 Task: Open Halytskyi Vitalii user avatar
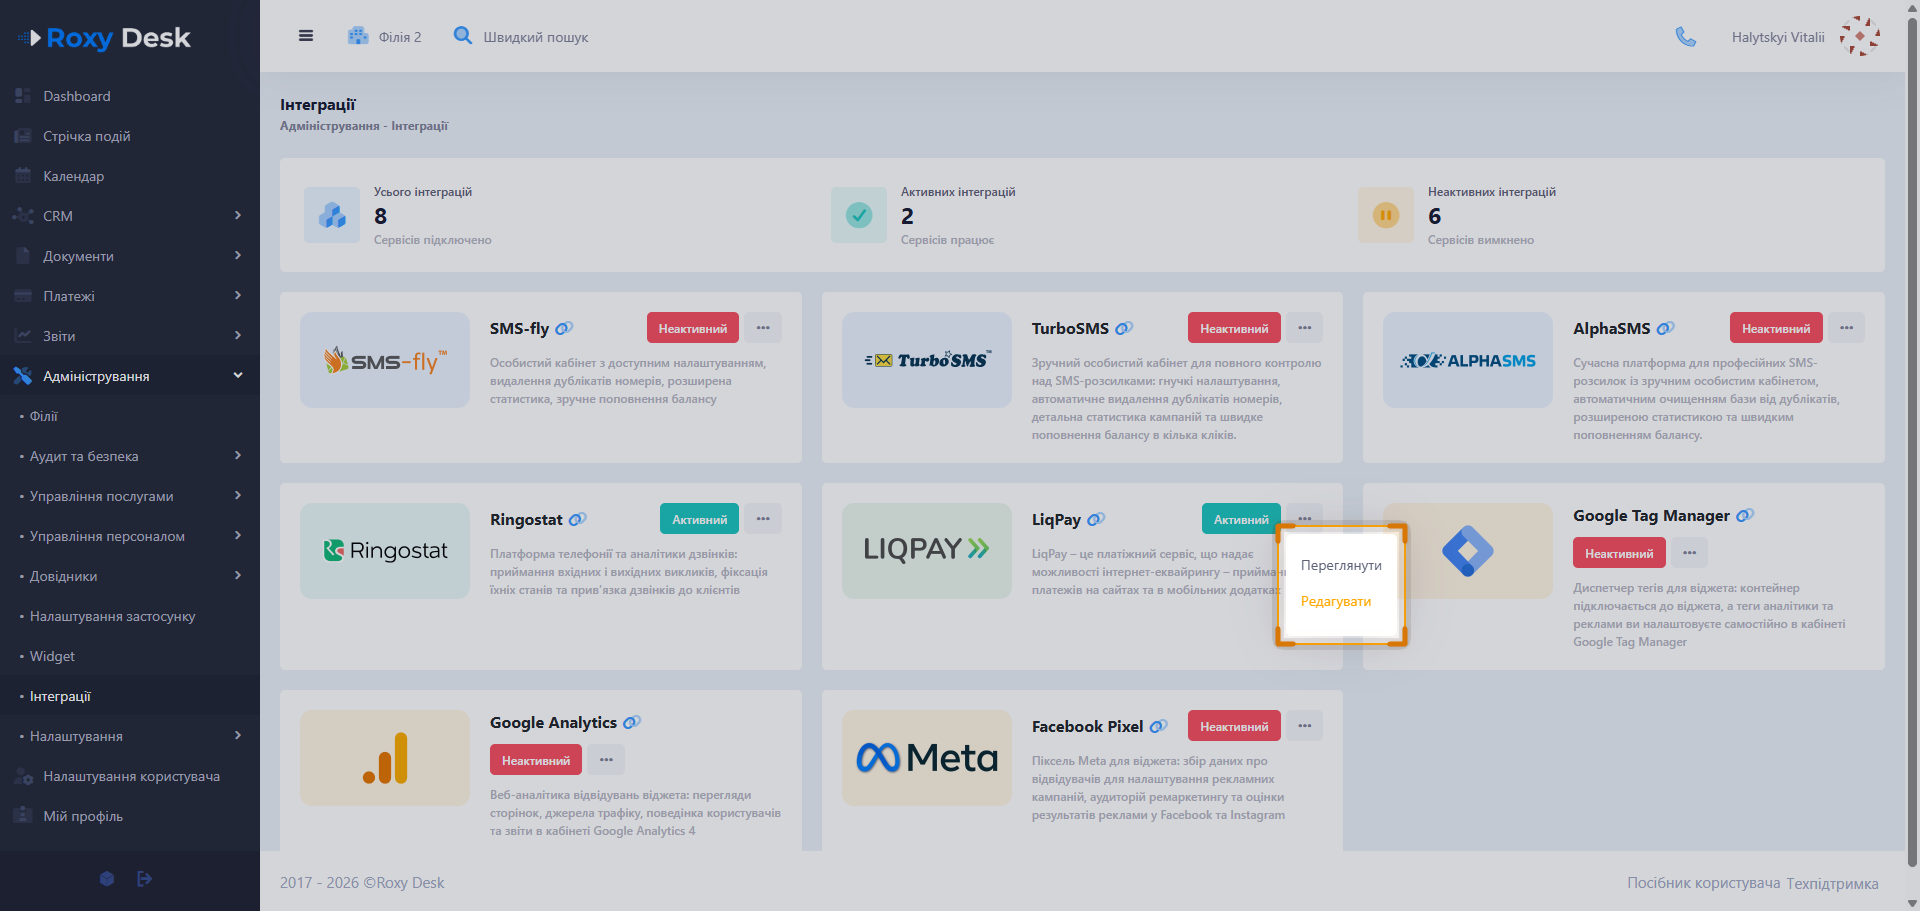tap(1860, 36)
